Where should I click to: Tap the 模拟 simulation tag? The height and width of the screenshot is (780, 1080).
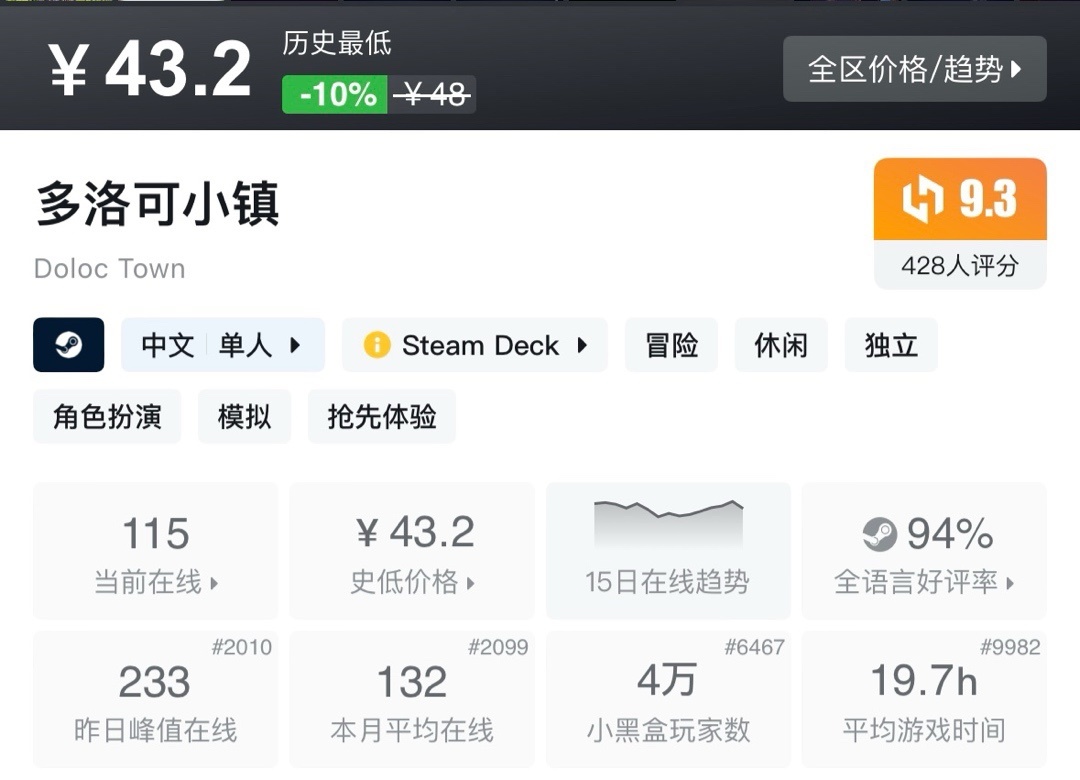(x=244, y=416)
